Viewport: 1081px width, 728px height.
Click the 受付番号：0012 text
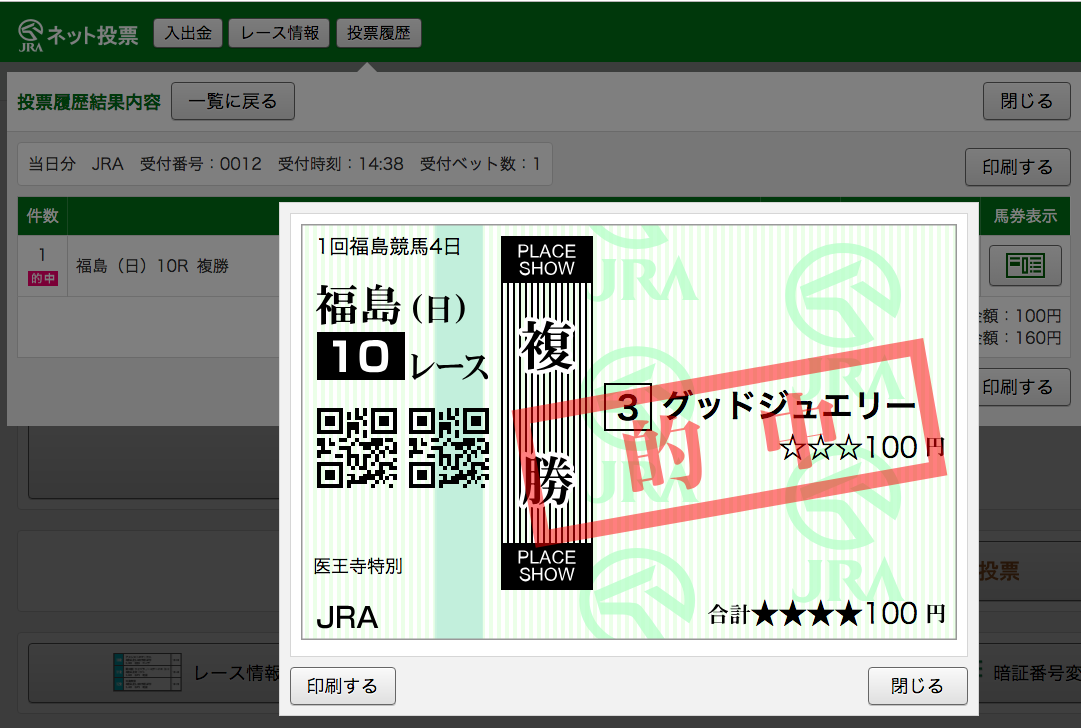tap(201, 164)
